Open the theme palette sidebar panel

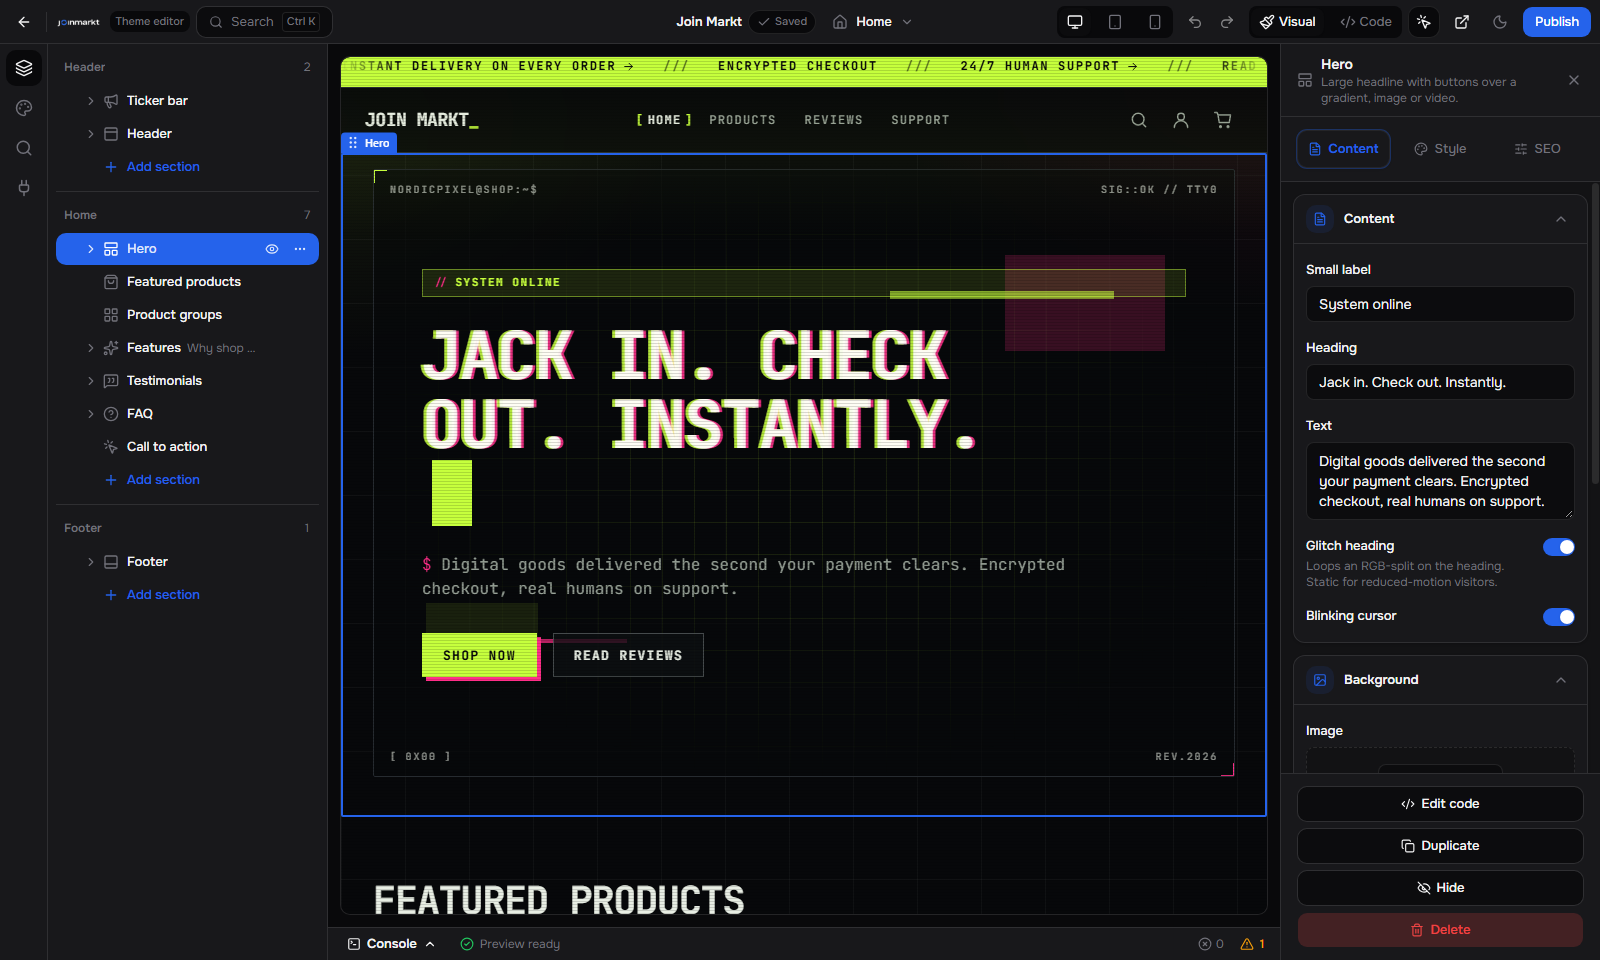click(24, 108)
